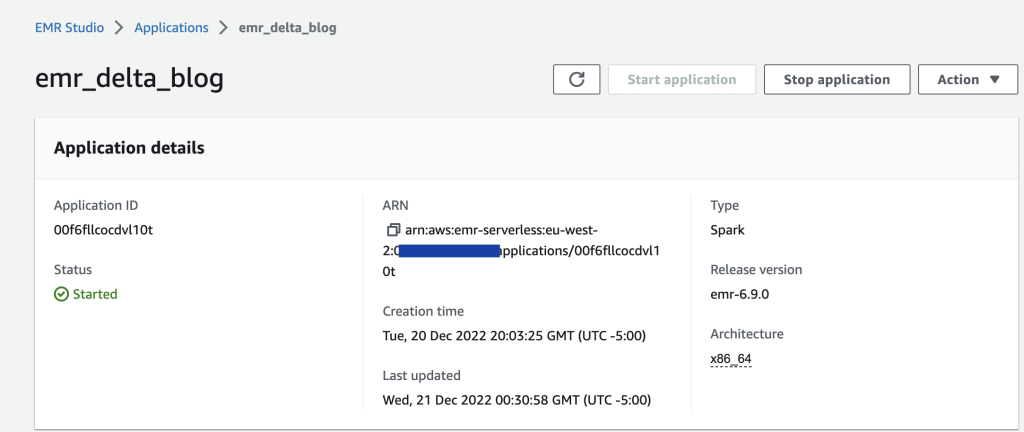Click the Started status text
1024x432 pixels.
pyautogui.click(x=95, y=294)
